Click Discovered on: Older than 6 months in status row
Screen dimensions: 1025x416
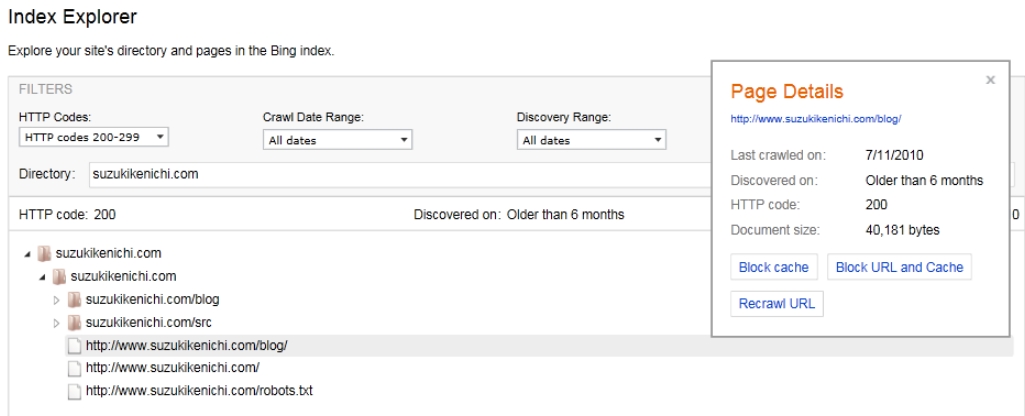[519, 215]
